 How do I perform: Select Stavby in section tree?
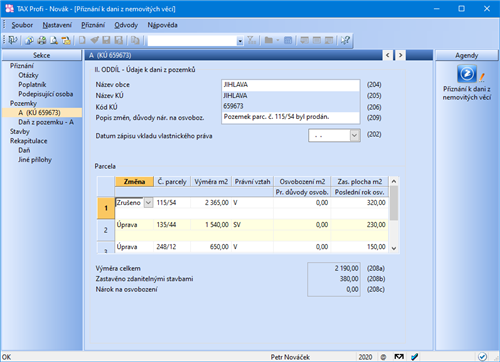(x=20, y=131)
